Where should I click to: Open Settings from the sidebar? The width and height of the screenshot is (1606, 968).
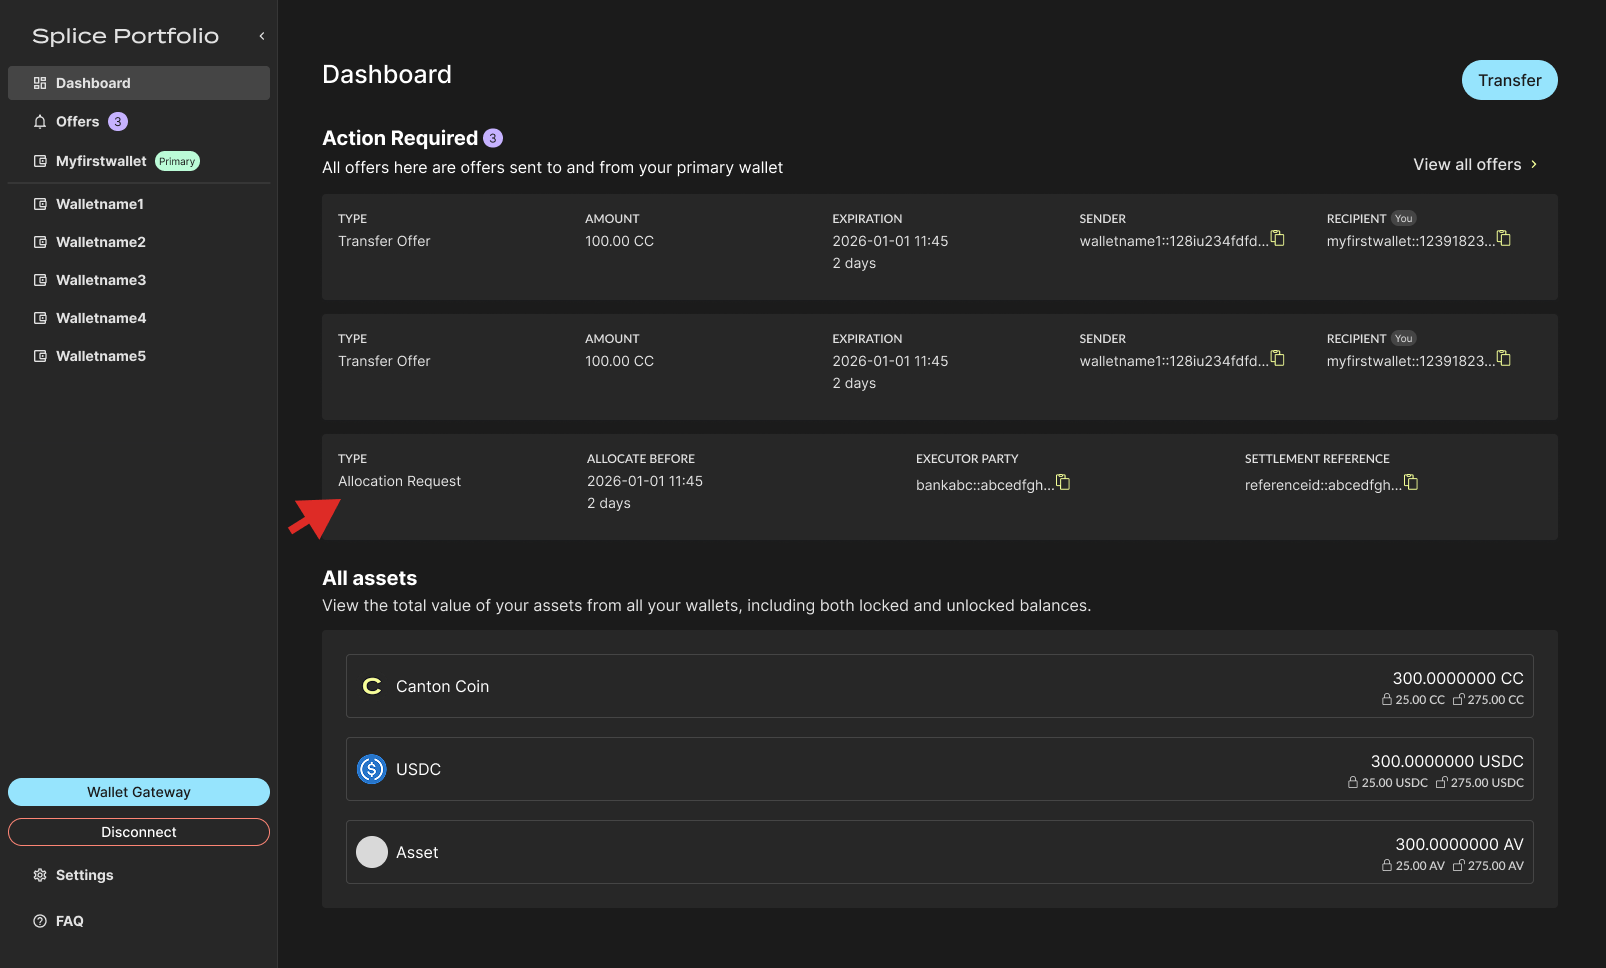coord(139,875)
